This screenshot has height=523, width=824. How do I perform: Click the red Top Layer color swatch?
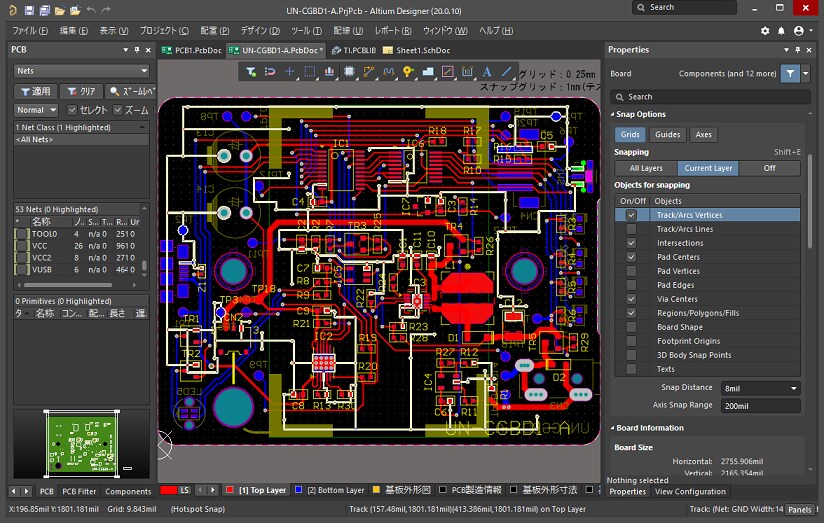(x=169, y=490)
